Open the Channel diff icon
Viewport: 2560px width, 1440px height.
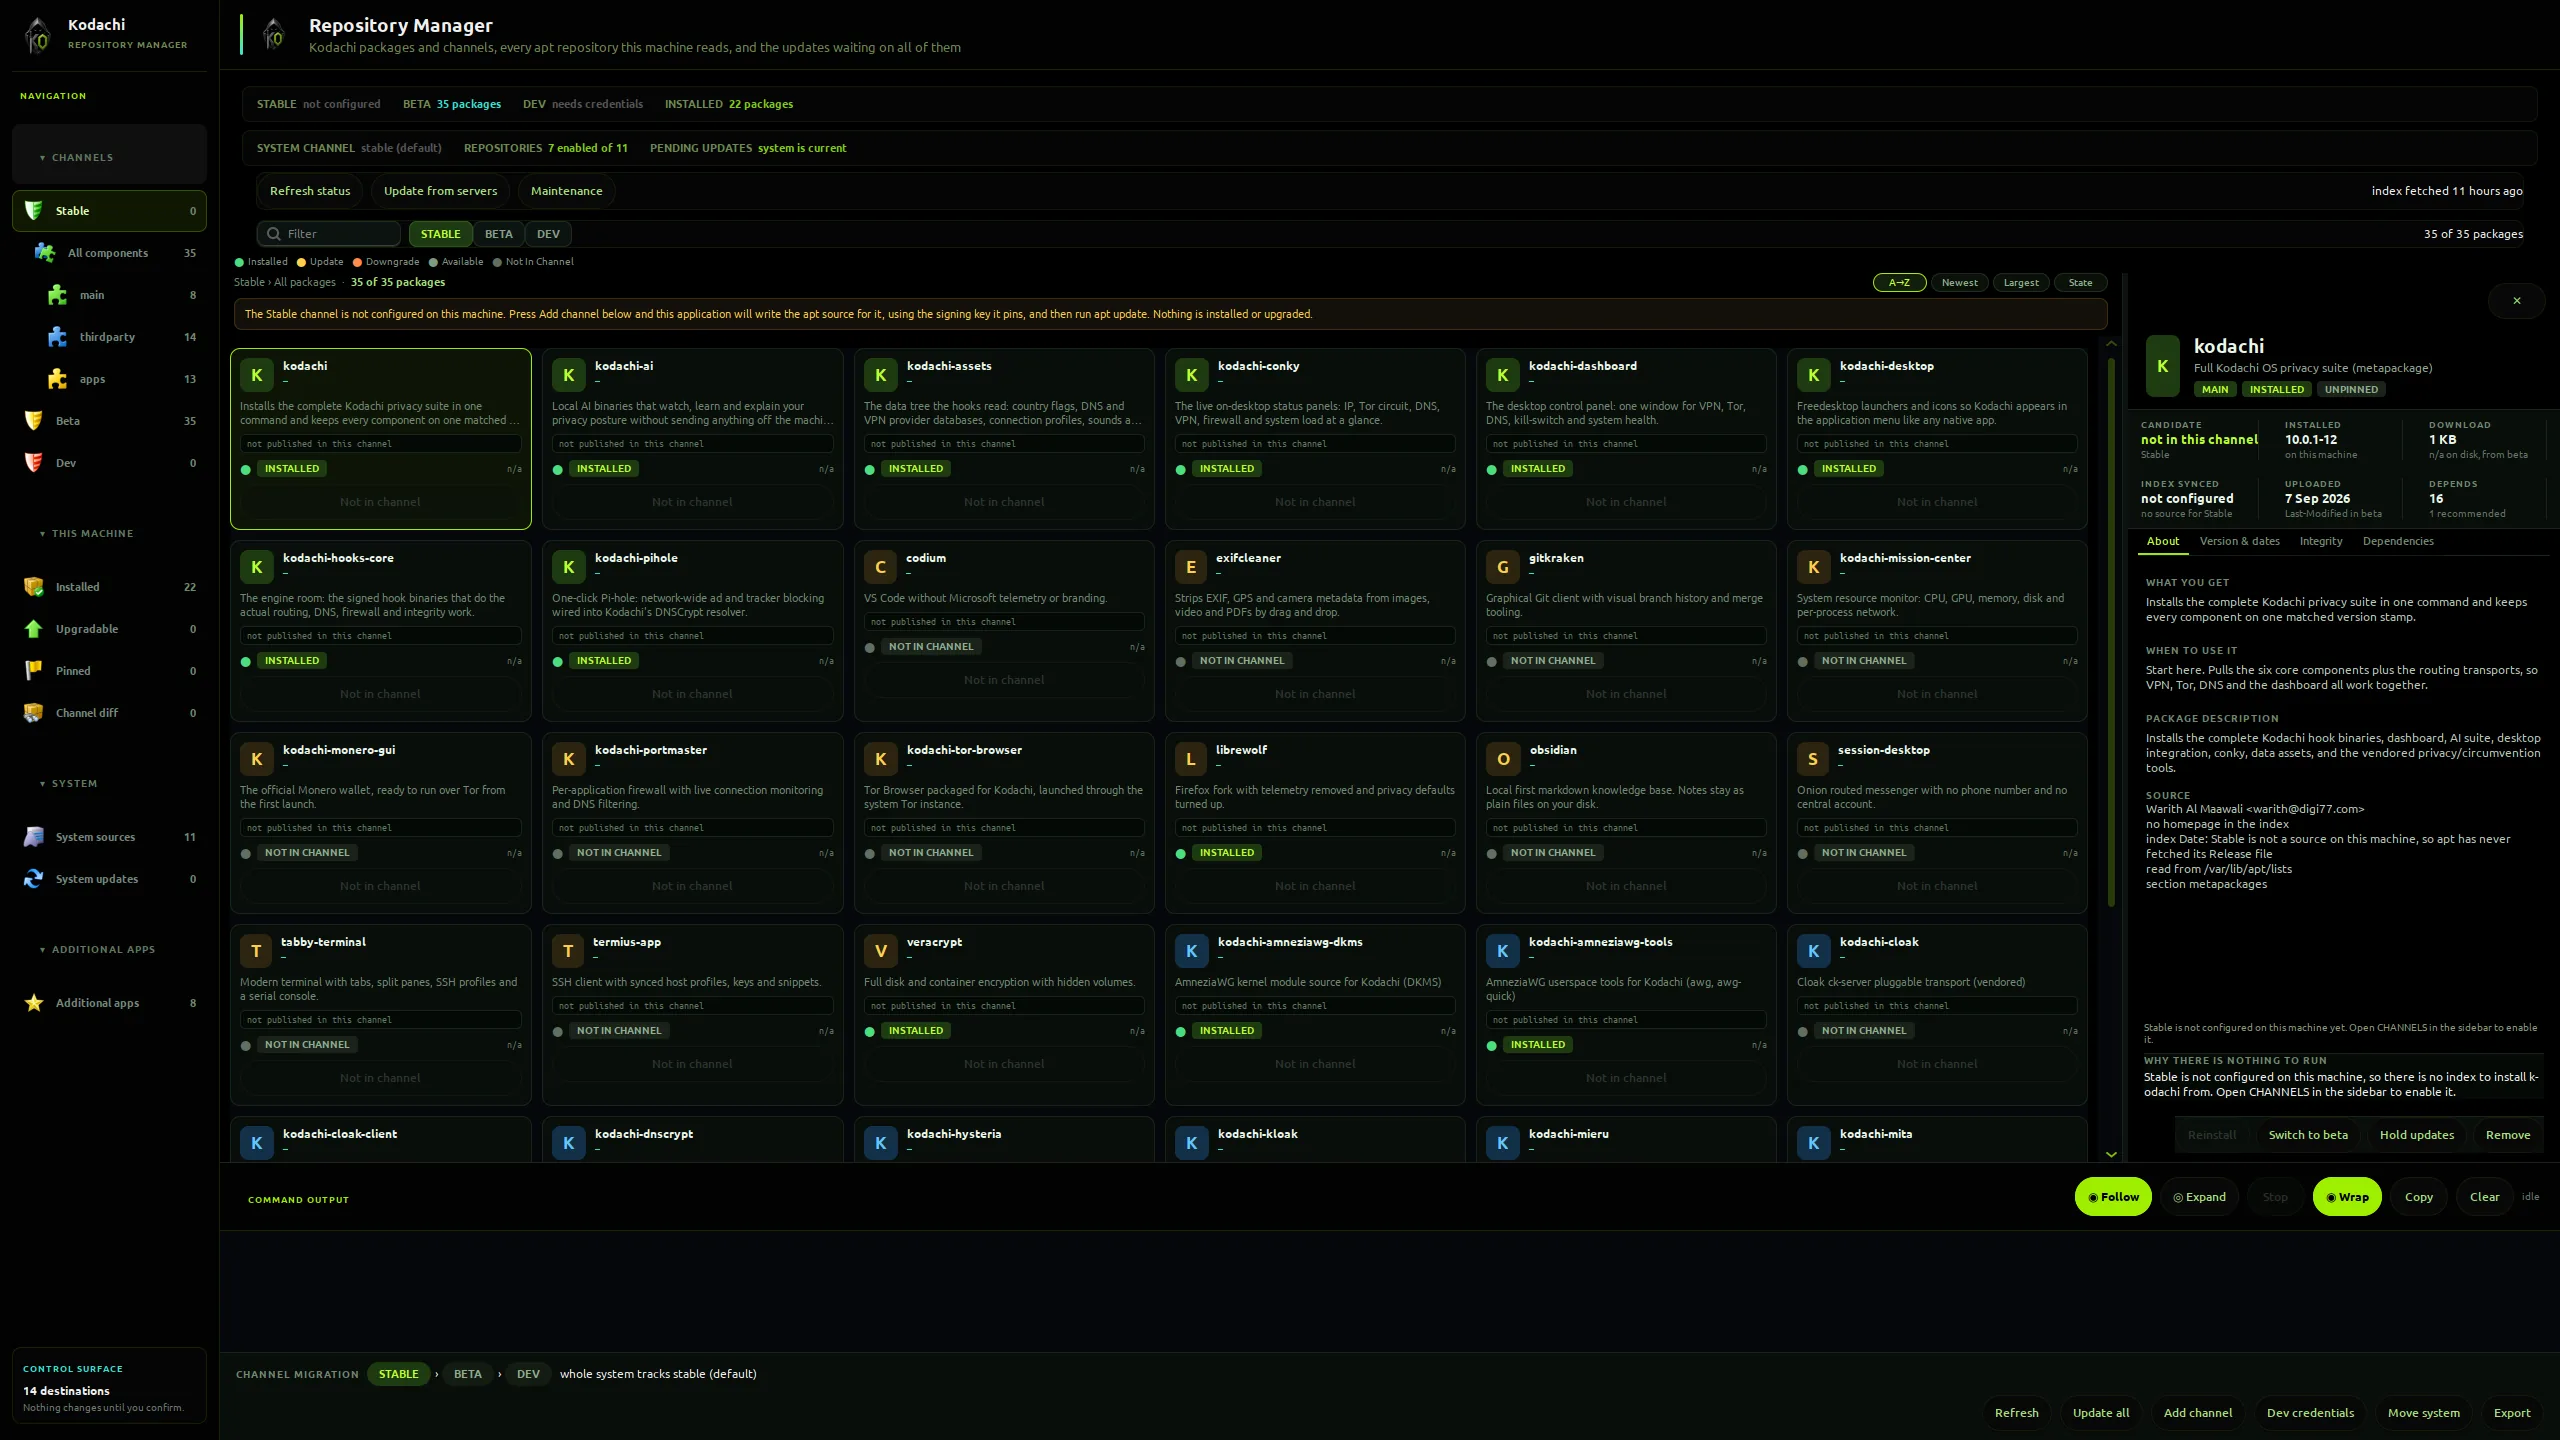pyautogui.click(x=33, y=713)
